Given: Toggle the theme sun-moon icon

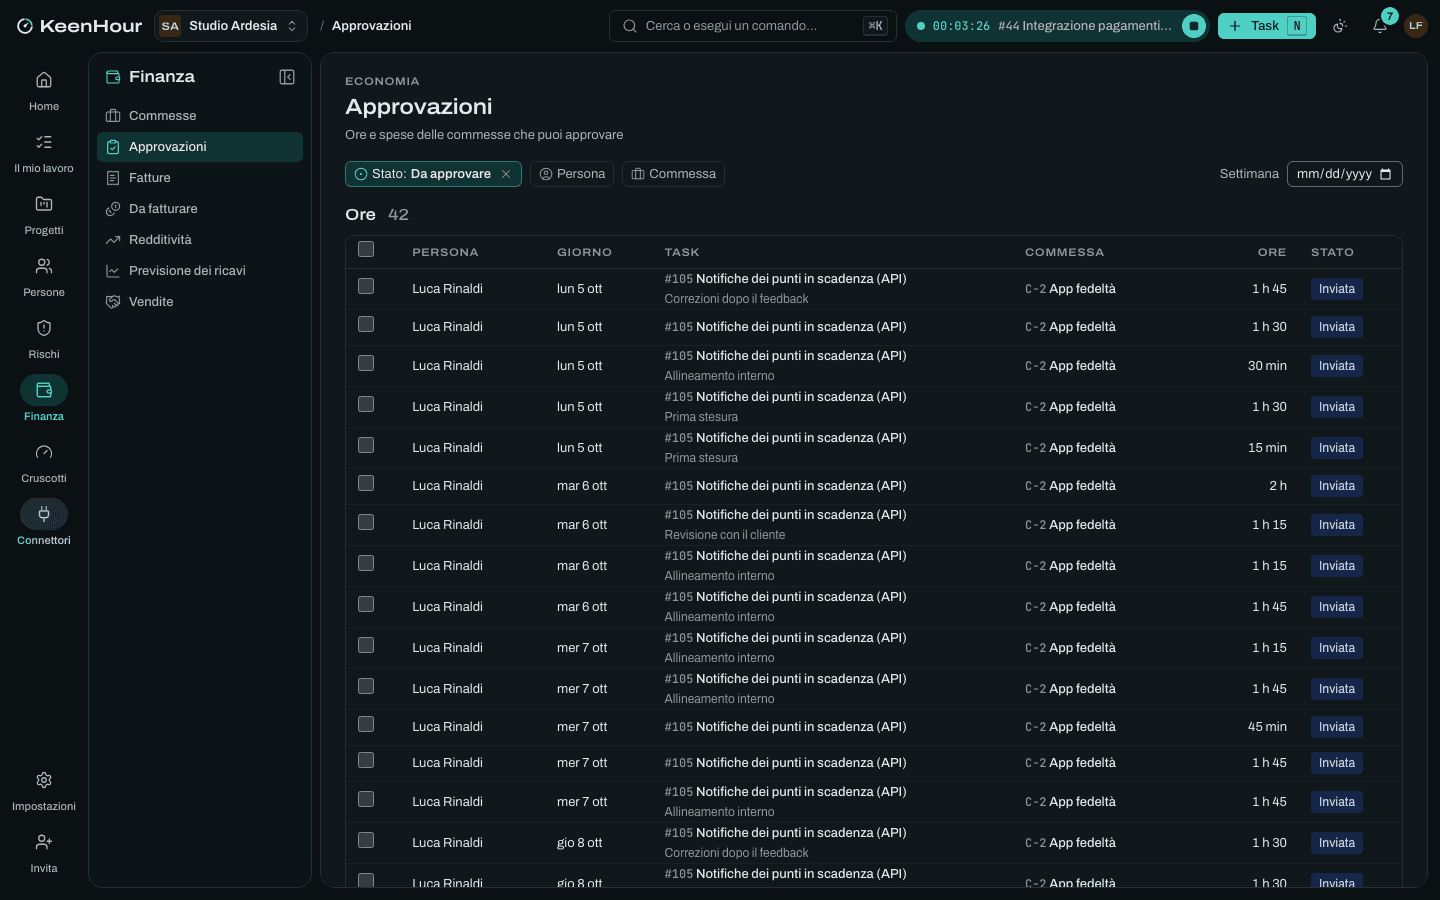Looking at the screenshot, I should pyautogui.click(x=1340, y=26).
